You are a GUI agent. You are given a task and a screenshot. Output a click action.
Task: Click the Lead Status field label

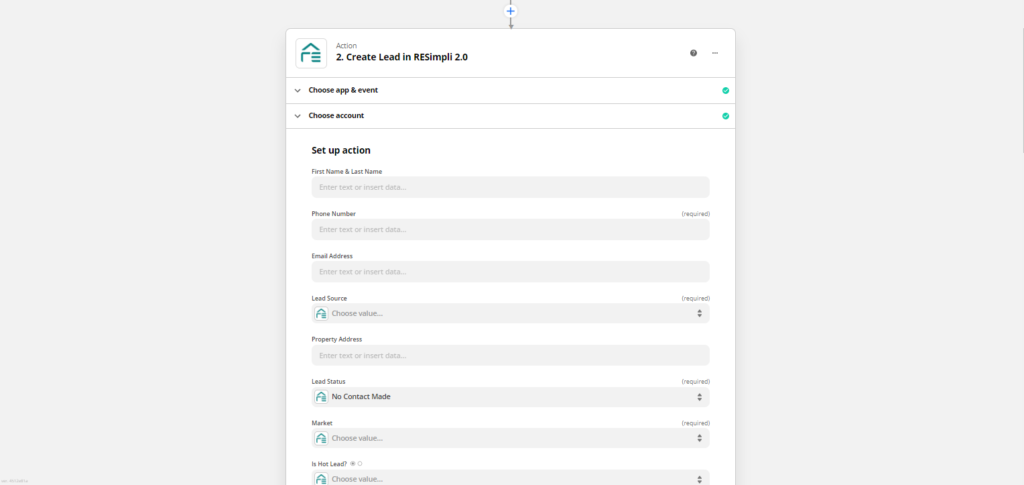pos(328,381)
